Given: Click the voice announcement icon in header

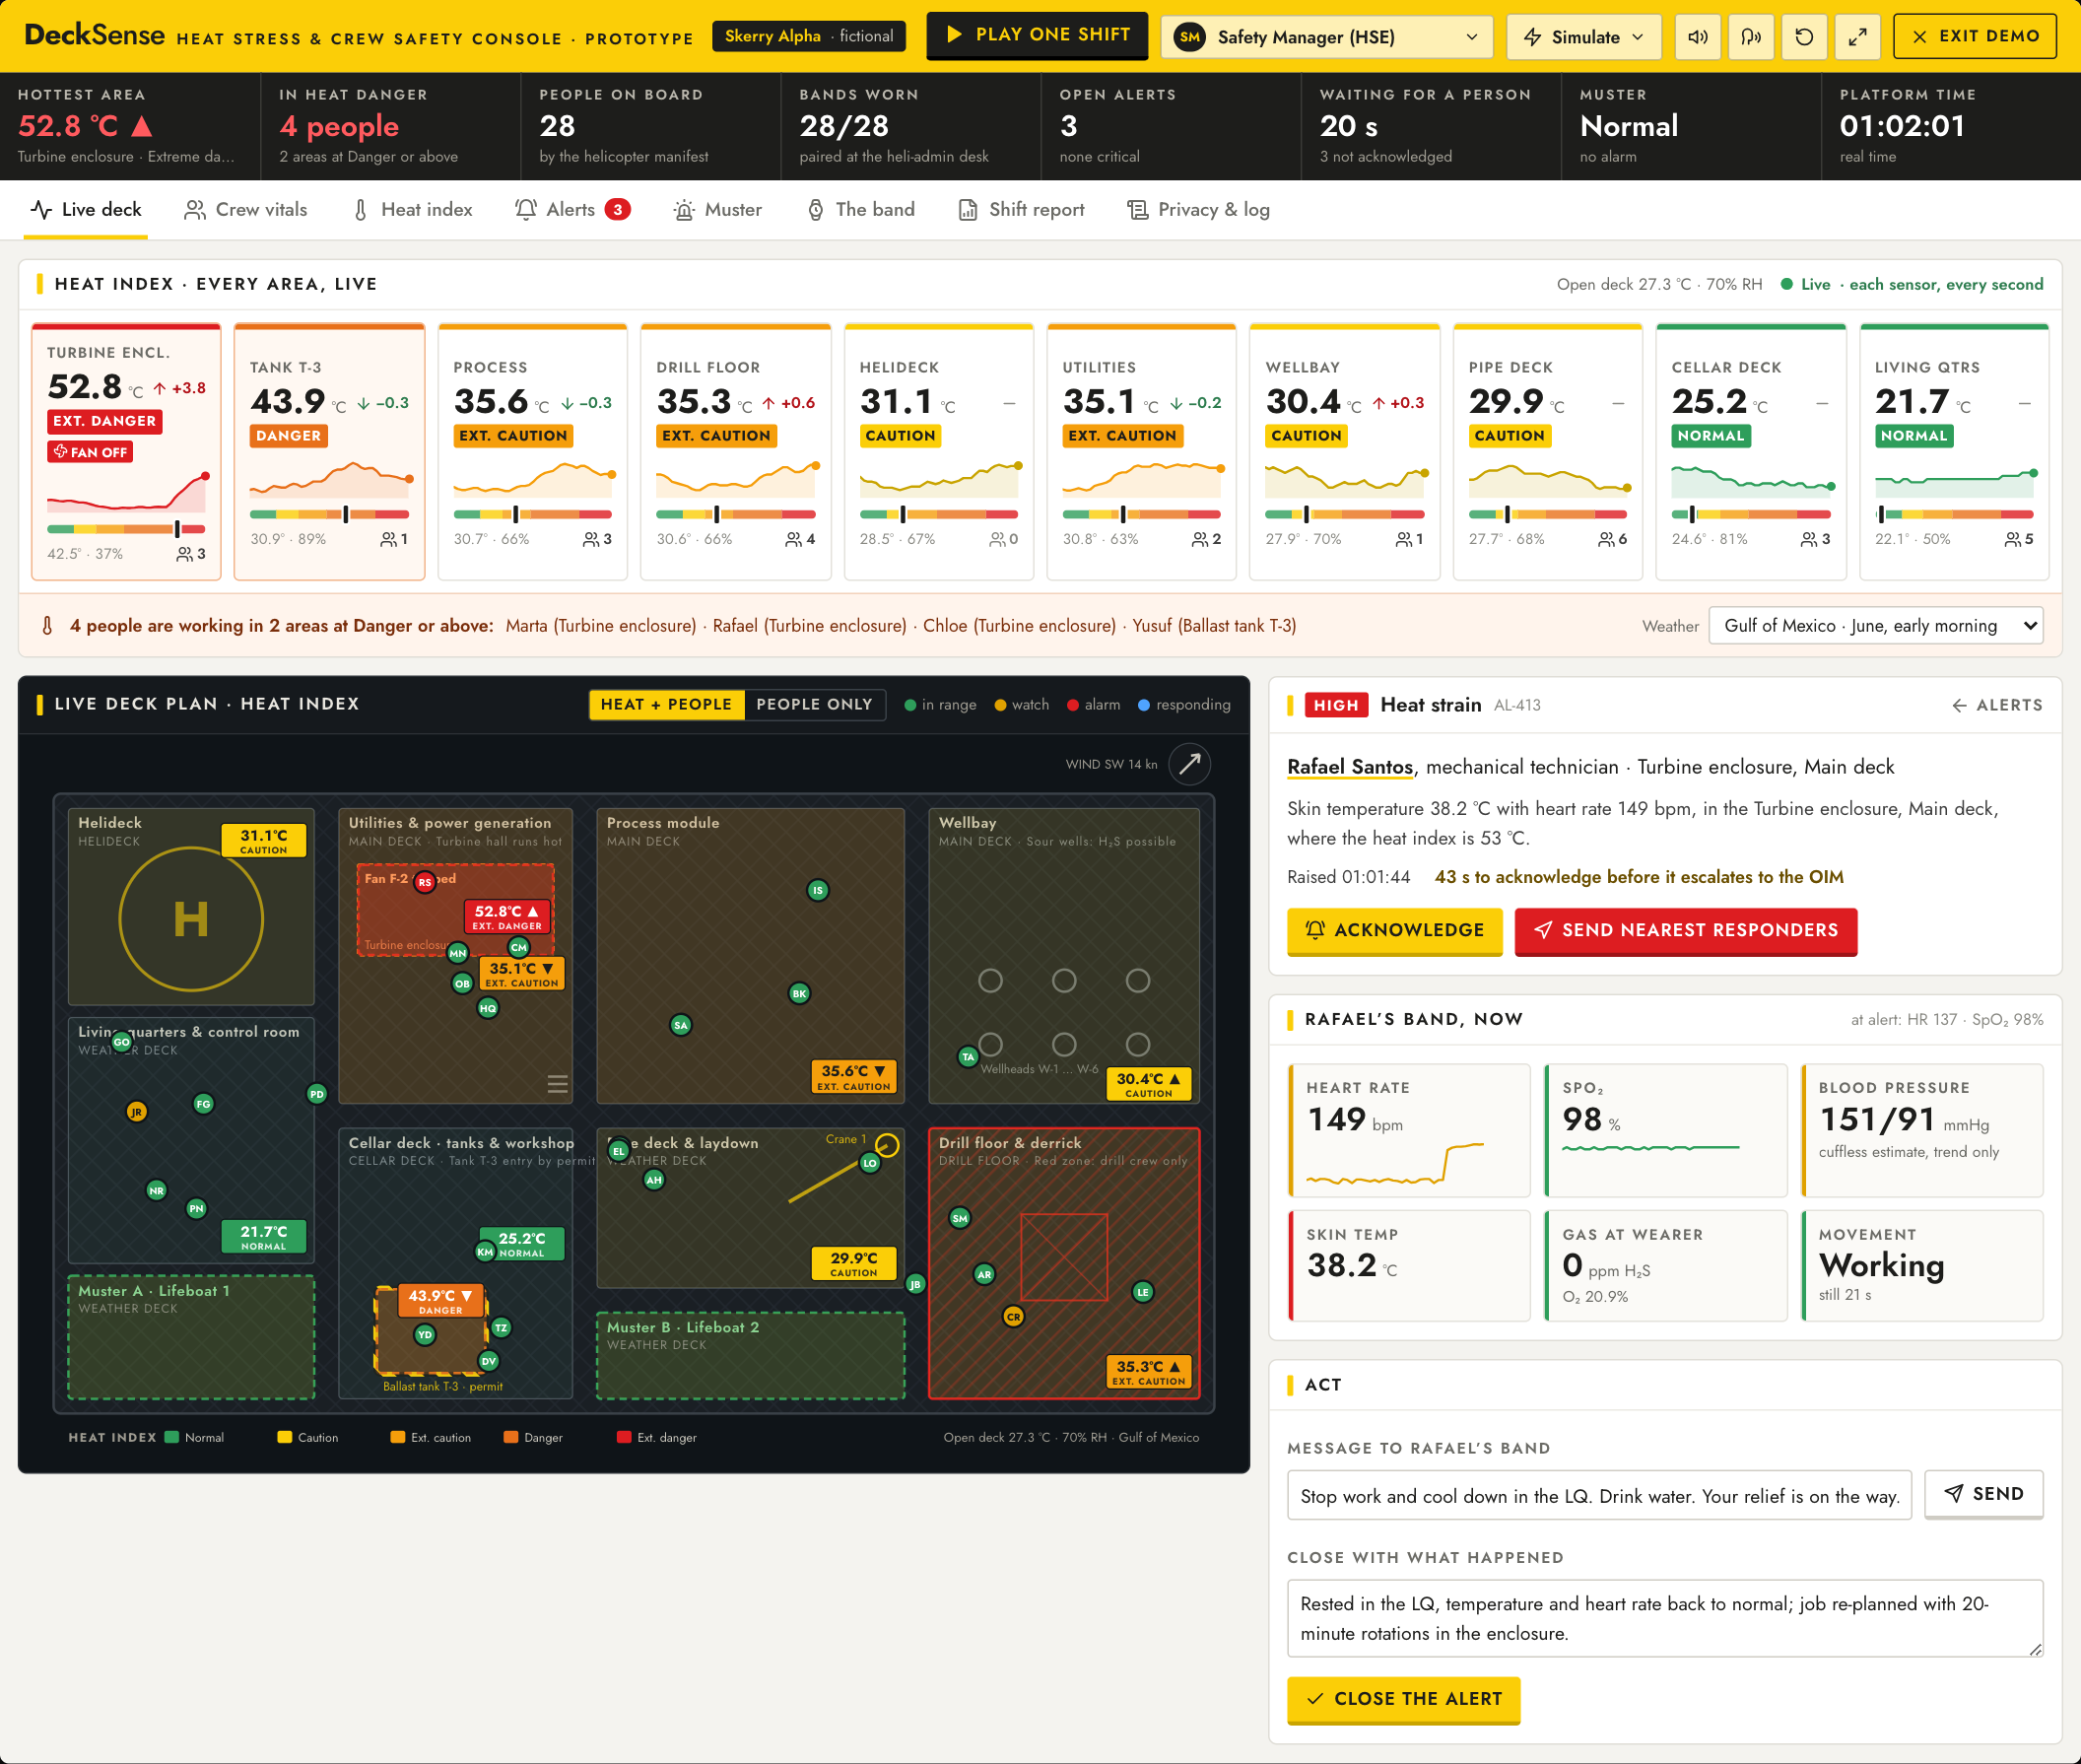Looking at the screenshot, I should [1751, 37].
